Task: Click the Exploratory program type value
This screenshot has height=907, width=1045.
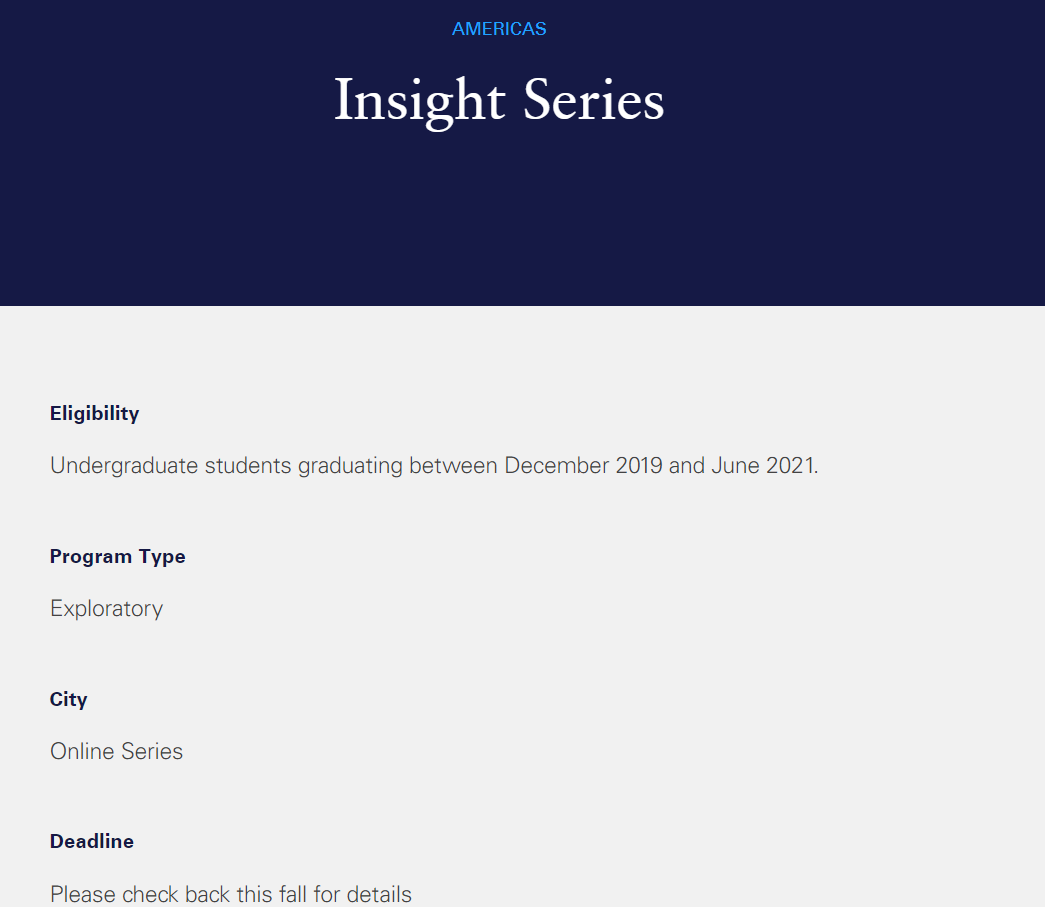Action: click(x=106, y=609)
